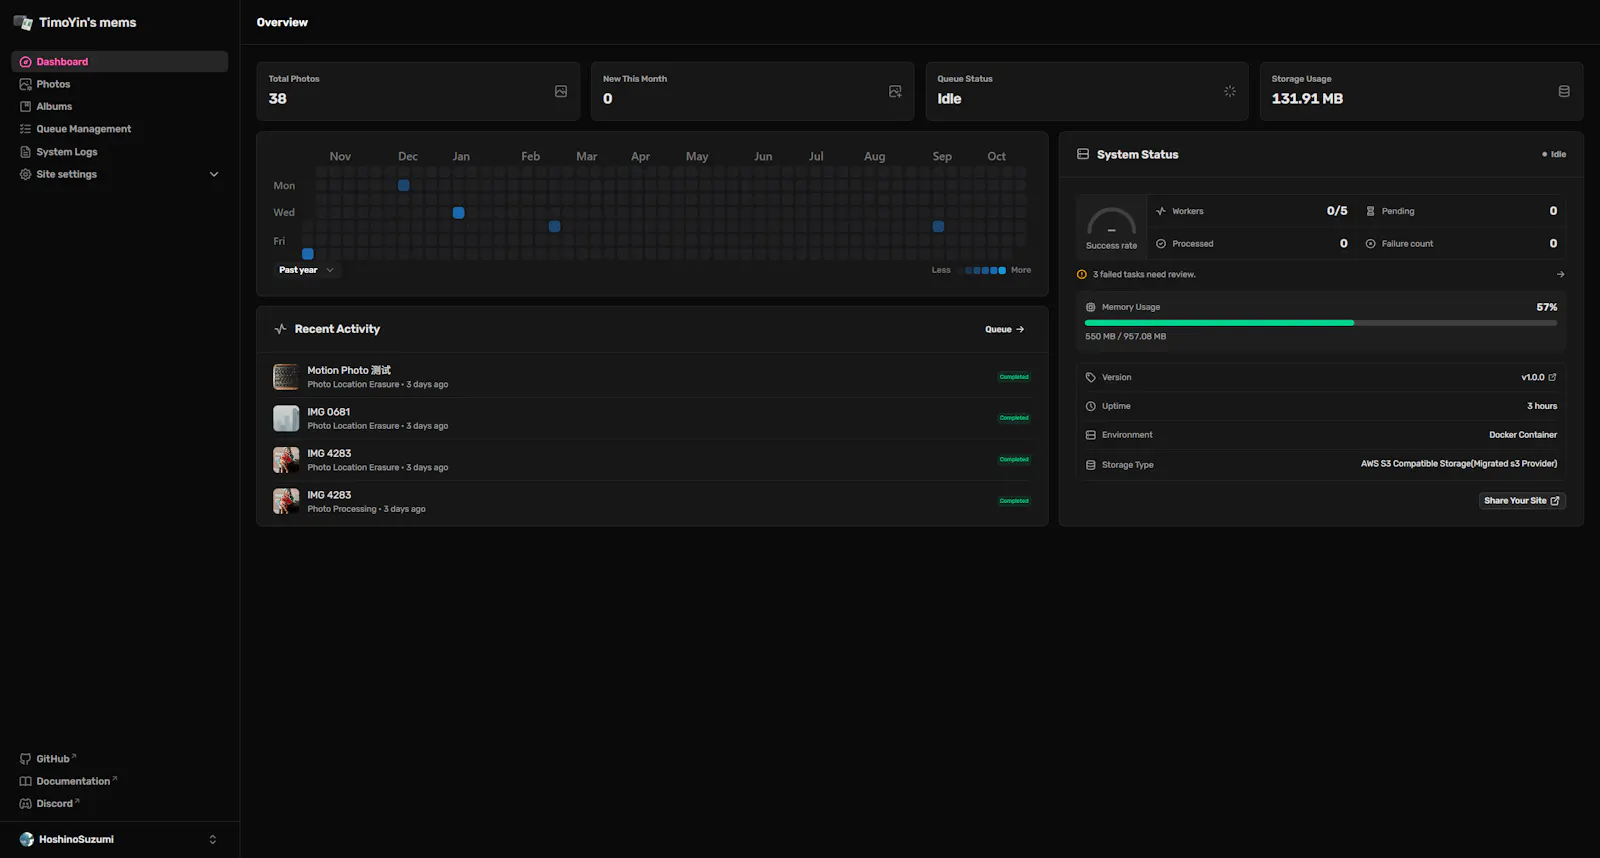Viewport: 1600px width, 858px height.
Task: Click the Total Photos image icon
Action: (x=561, y=91)
